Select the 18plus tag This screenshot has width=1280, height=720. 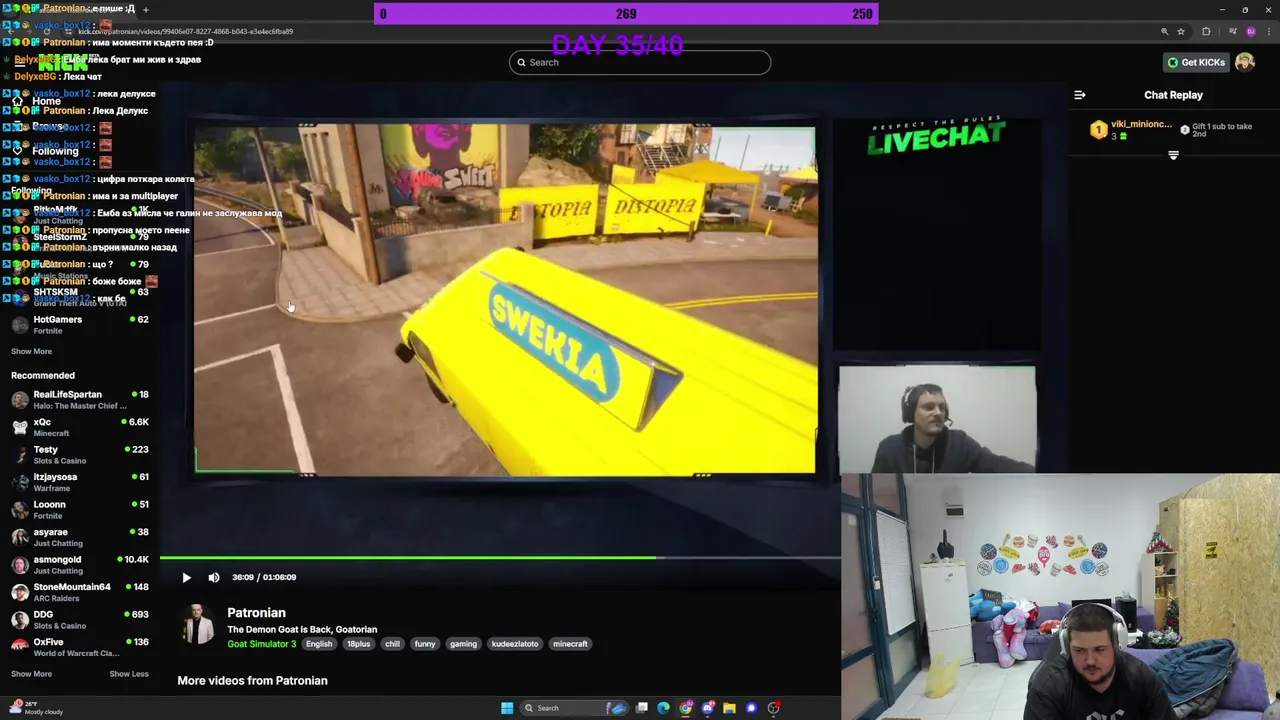click(358, 644)
